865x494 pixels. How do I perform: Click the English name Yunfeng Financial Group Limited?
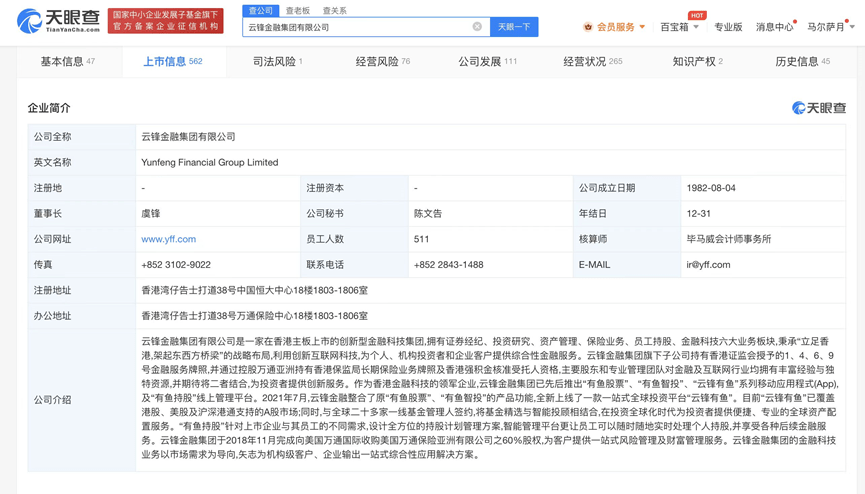[x=210, y=162]
